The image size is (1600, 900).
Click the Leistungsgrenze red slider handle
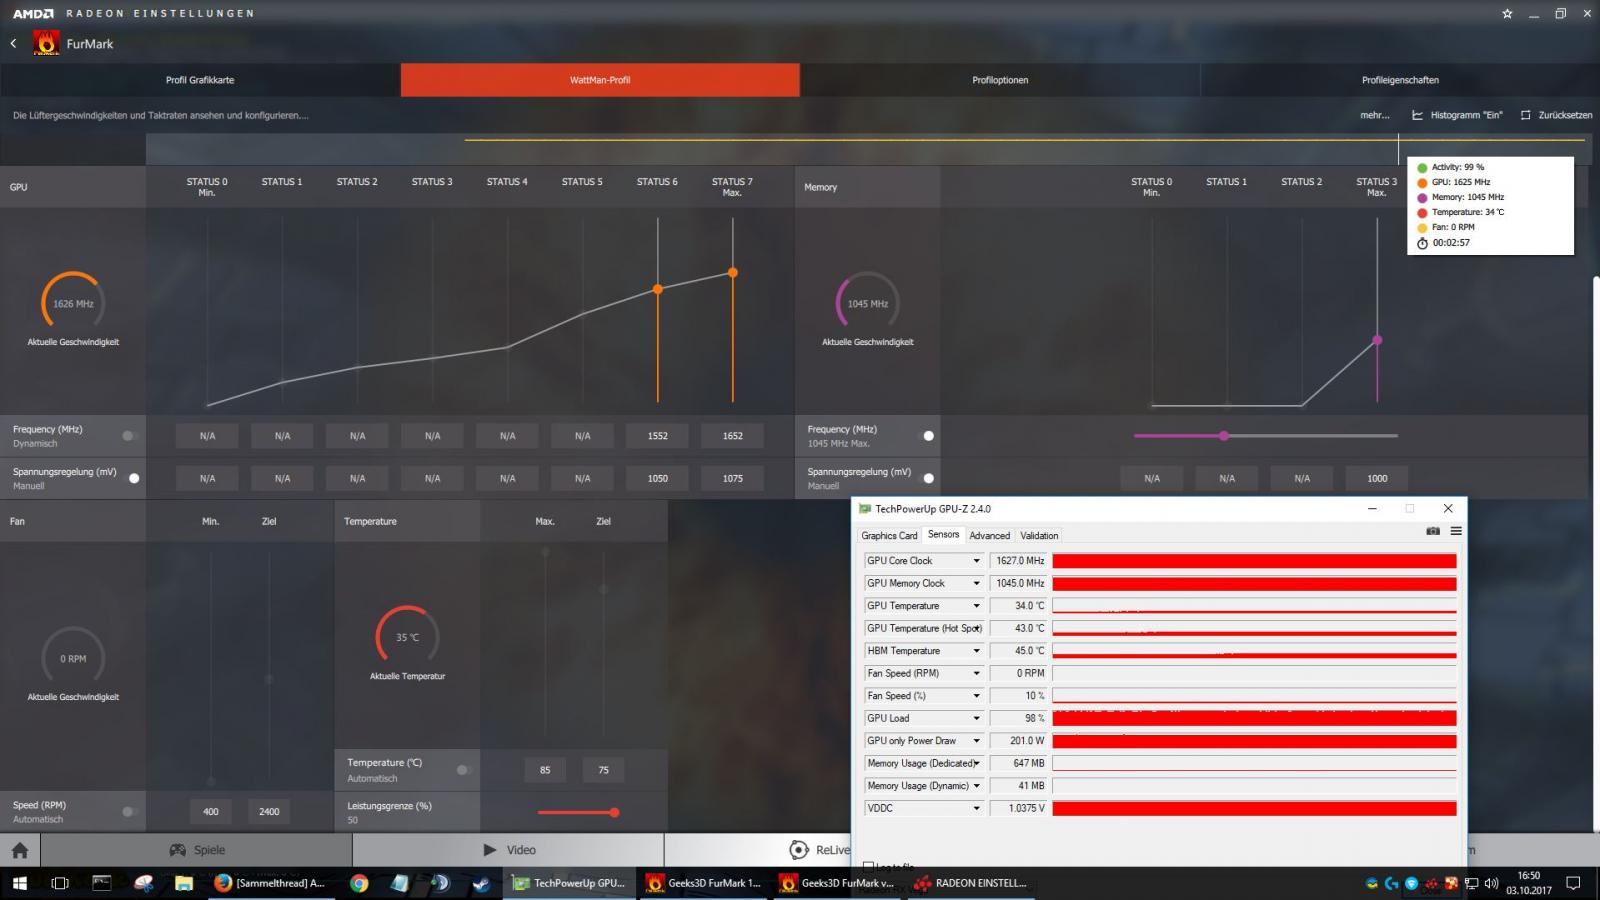[x=614, y=812]
